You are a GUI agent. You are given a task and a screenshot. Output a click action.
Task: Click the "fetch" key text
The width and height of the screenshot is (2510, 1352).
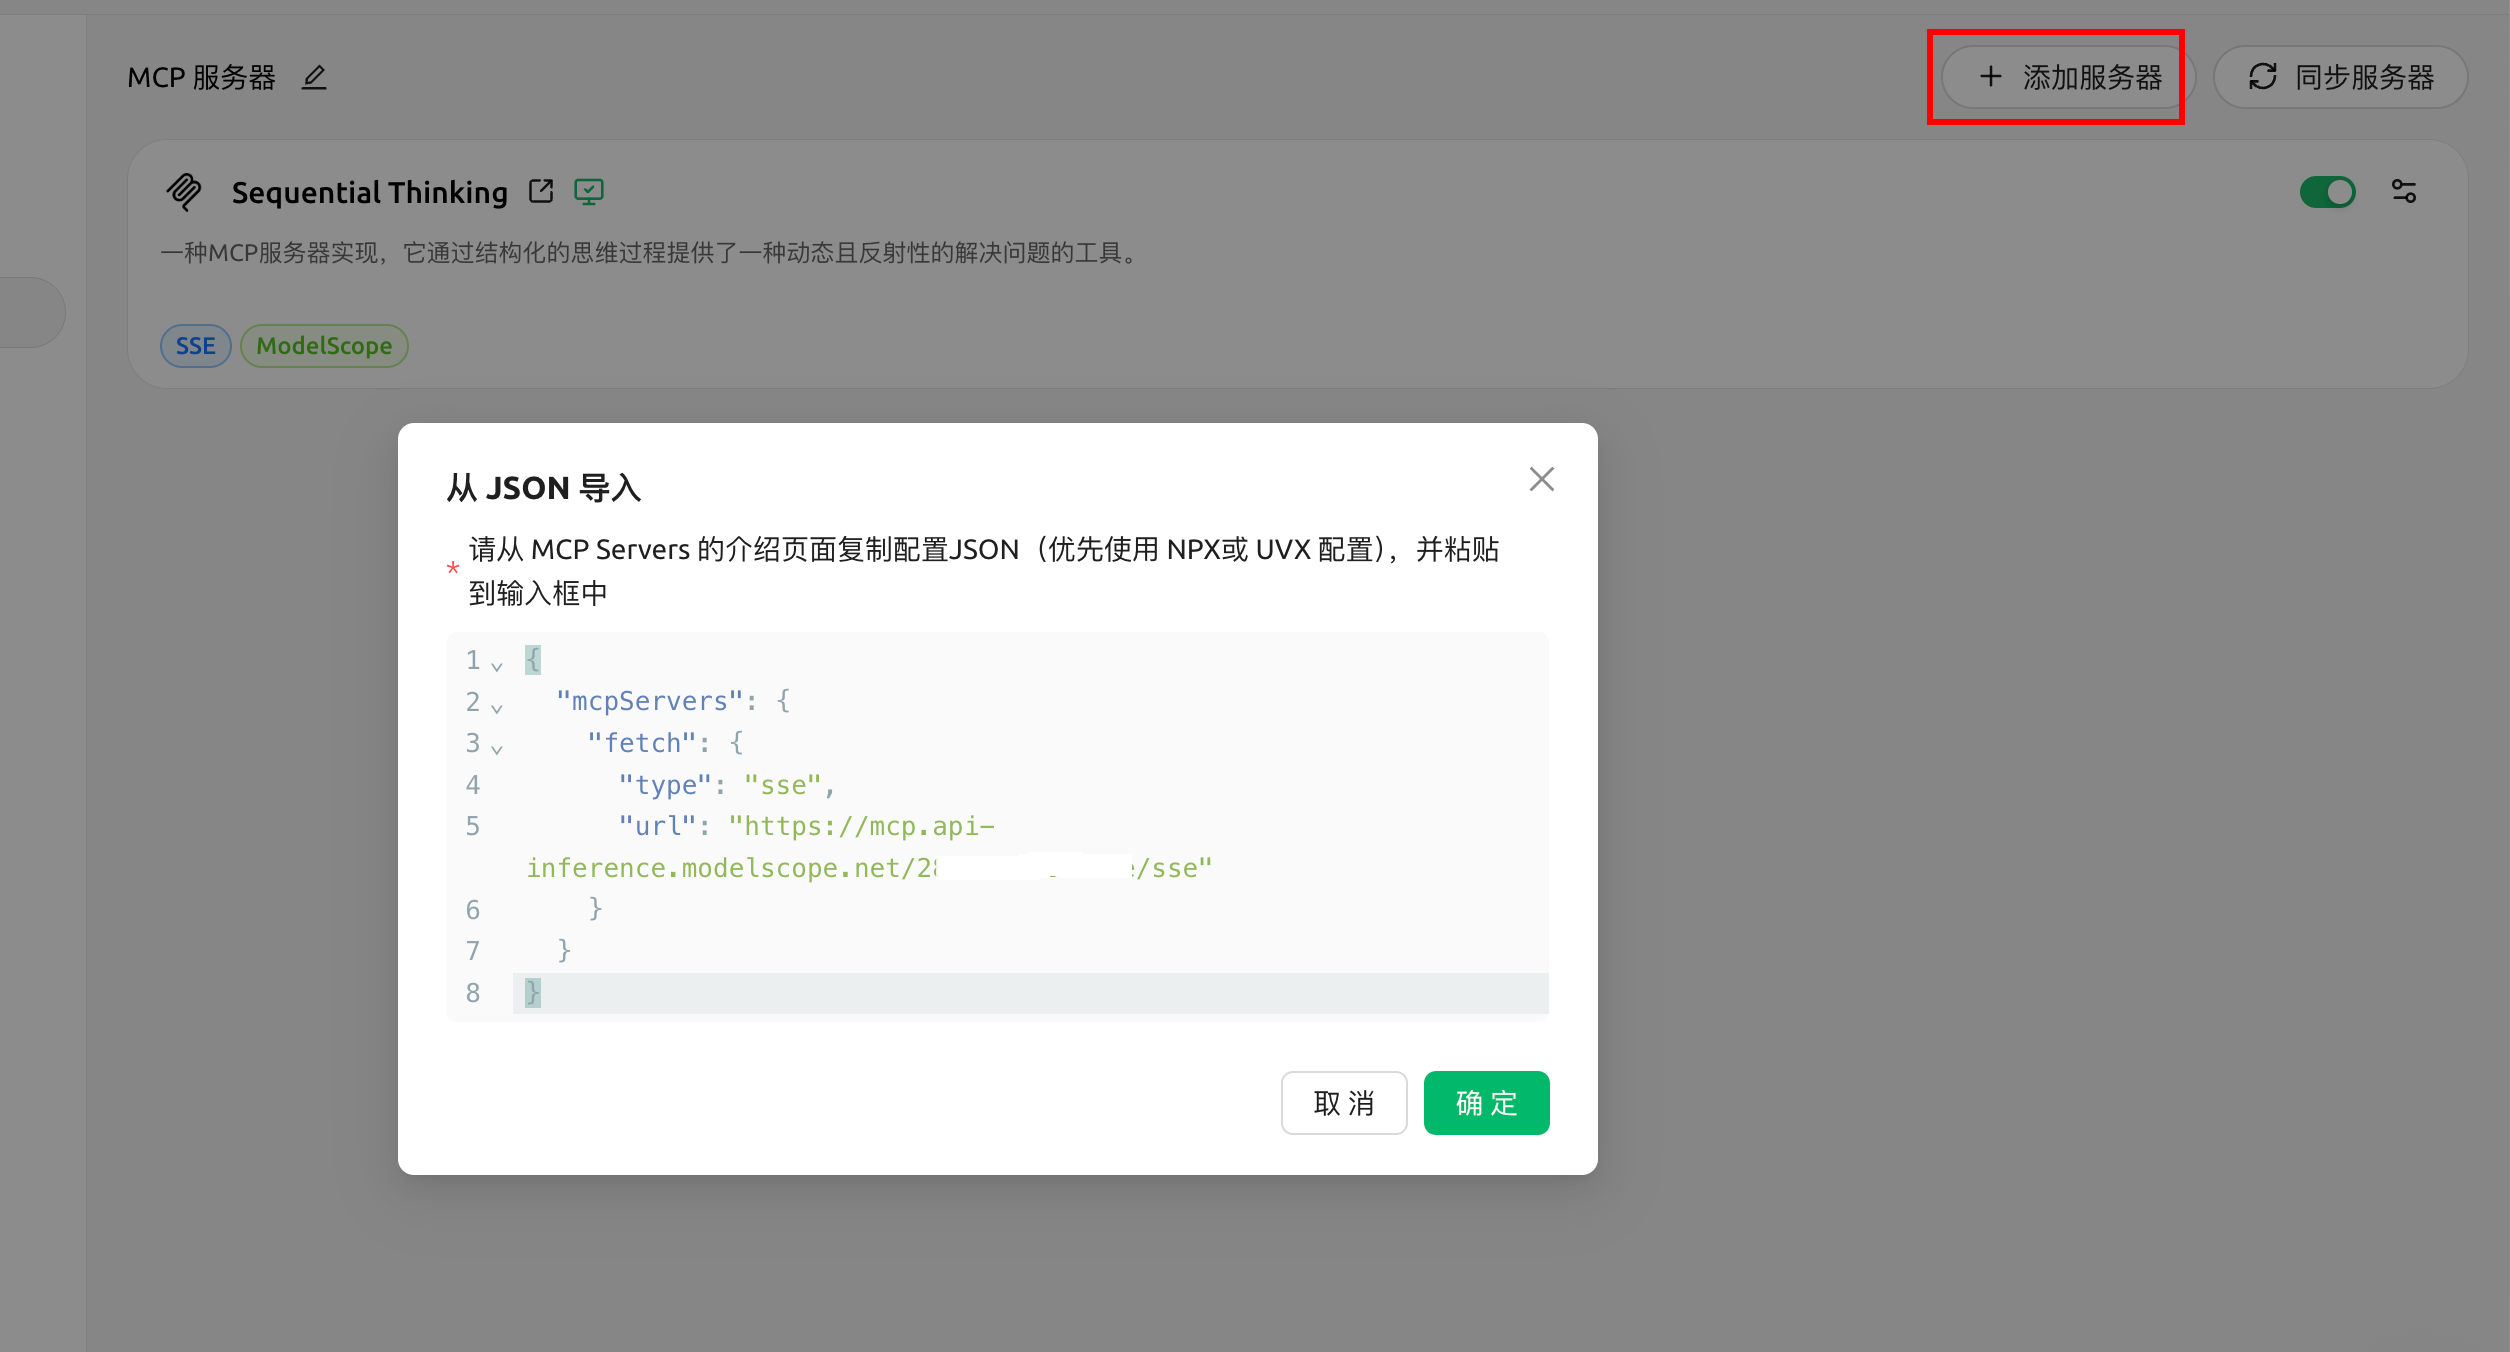641,743
